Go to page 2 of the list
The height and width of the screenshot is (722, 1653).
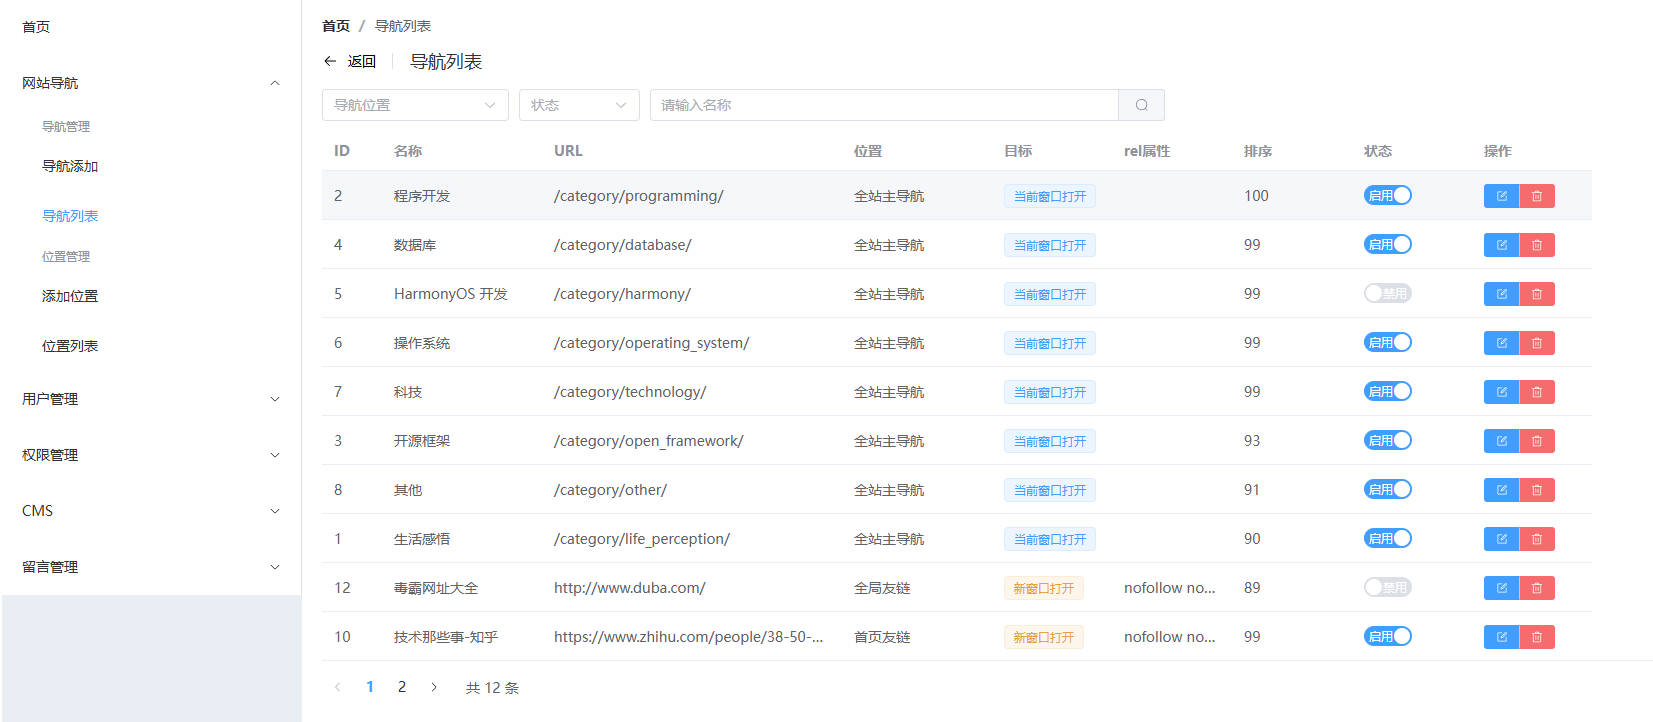tap(402, 687)
